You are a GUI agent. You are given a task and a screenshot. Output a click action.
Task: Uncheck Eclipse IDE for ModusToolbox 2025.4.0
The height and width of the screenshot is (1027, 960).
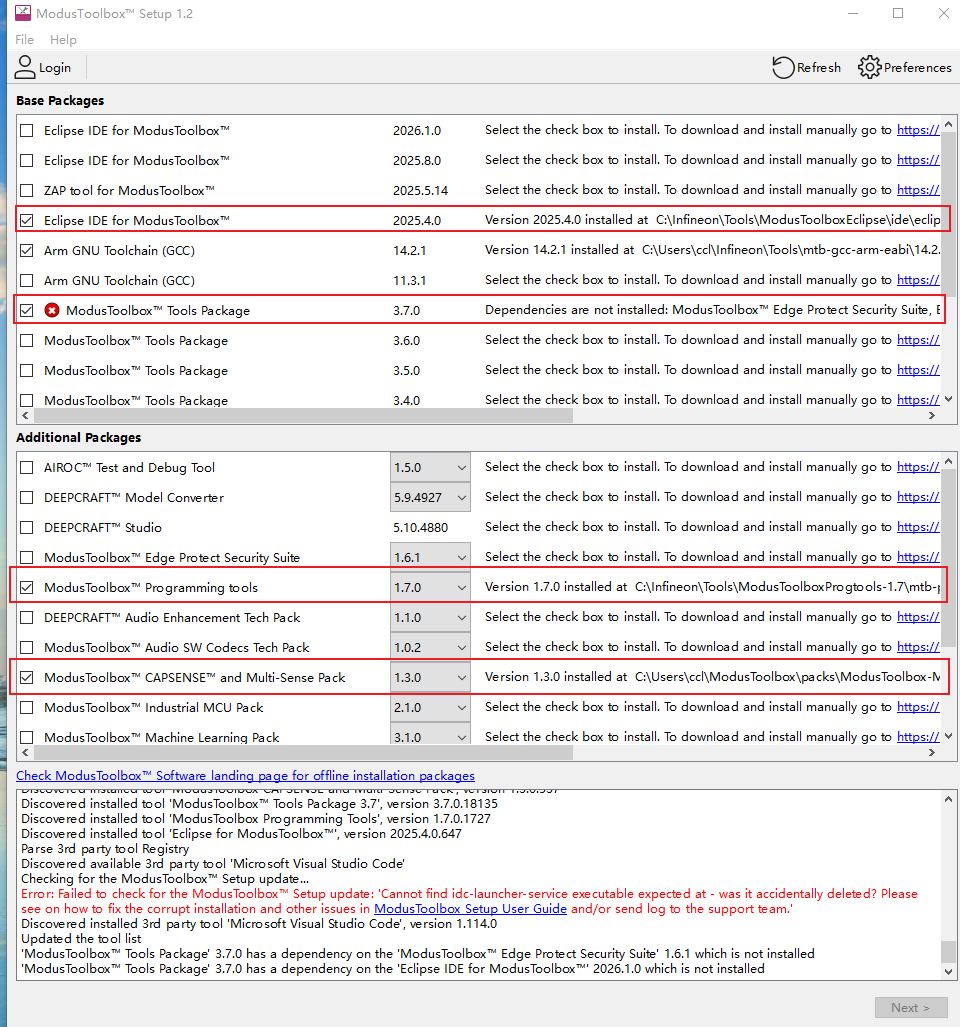27,221
